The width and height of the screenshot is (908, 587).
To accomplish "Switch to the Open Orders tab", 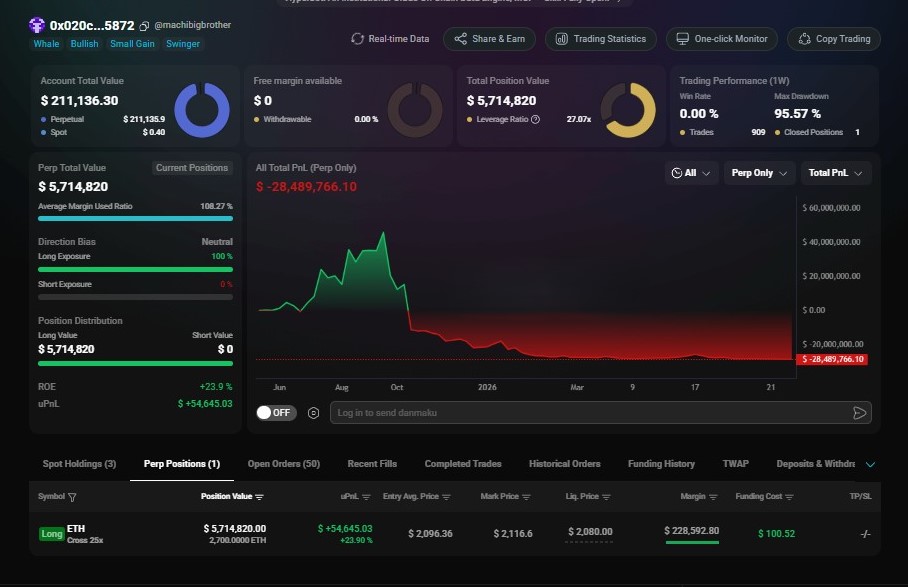I will [285, 463].
